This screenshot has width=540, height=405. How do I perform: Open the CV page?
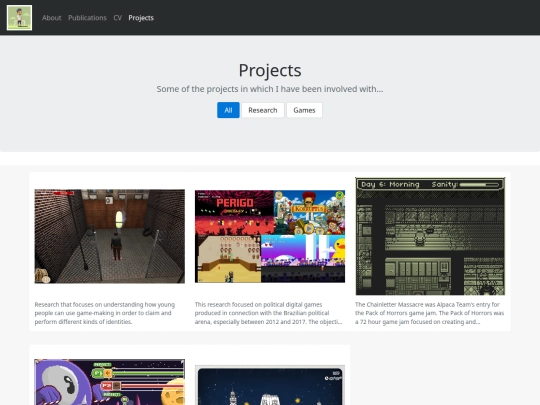click(117, 18)
